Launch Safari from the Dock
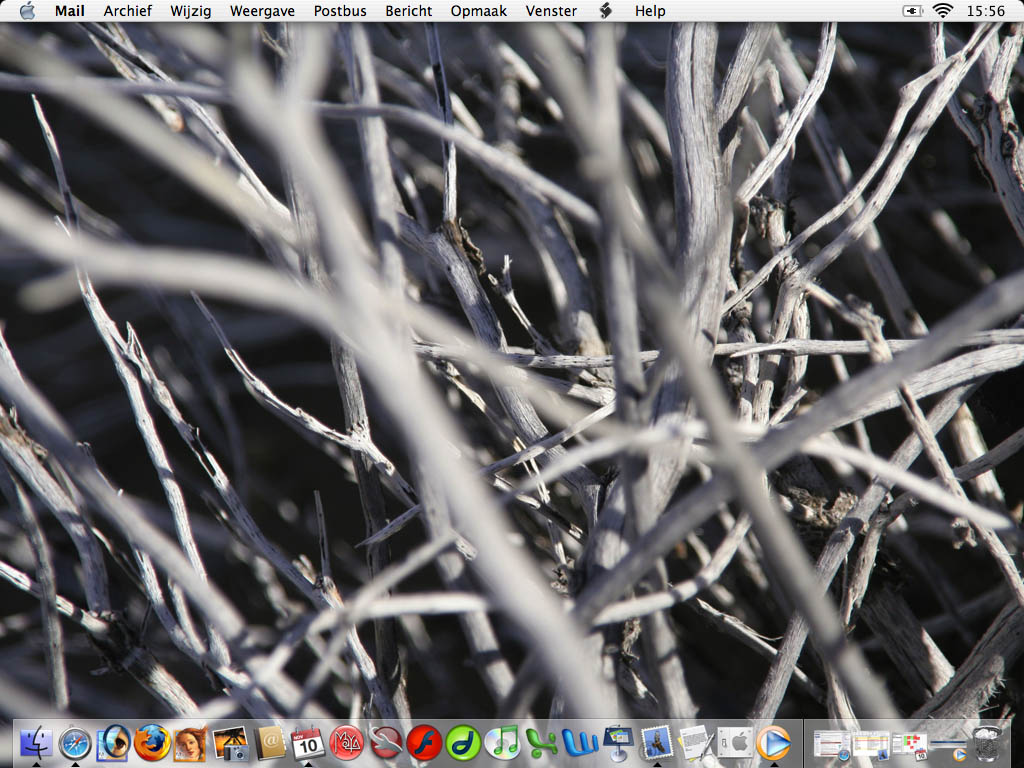The height and width of the screenshot is (768, 1024). coord(75,743)
